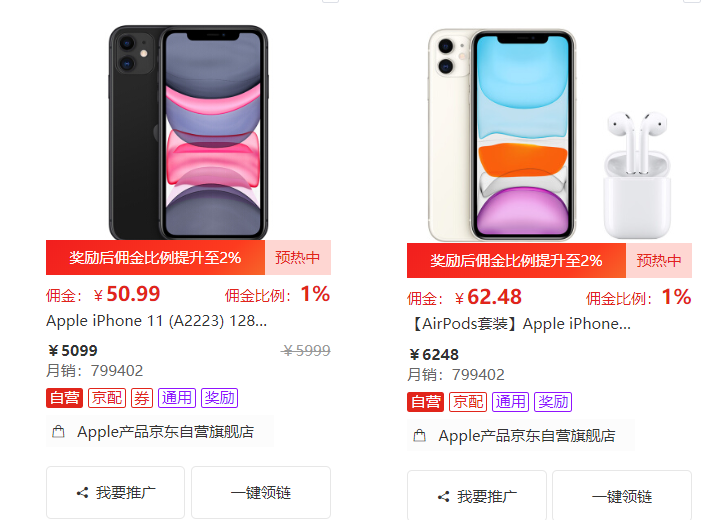
Task: Click 京配 tag on the second product
Action: tap(468, 402)
